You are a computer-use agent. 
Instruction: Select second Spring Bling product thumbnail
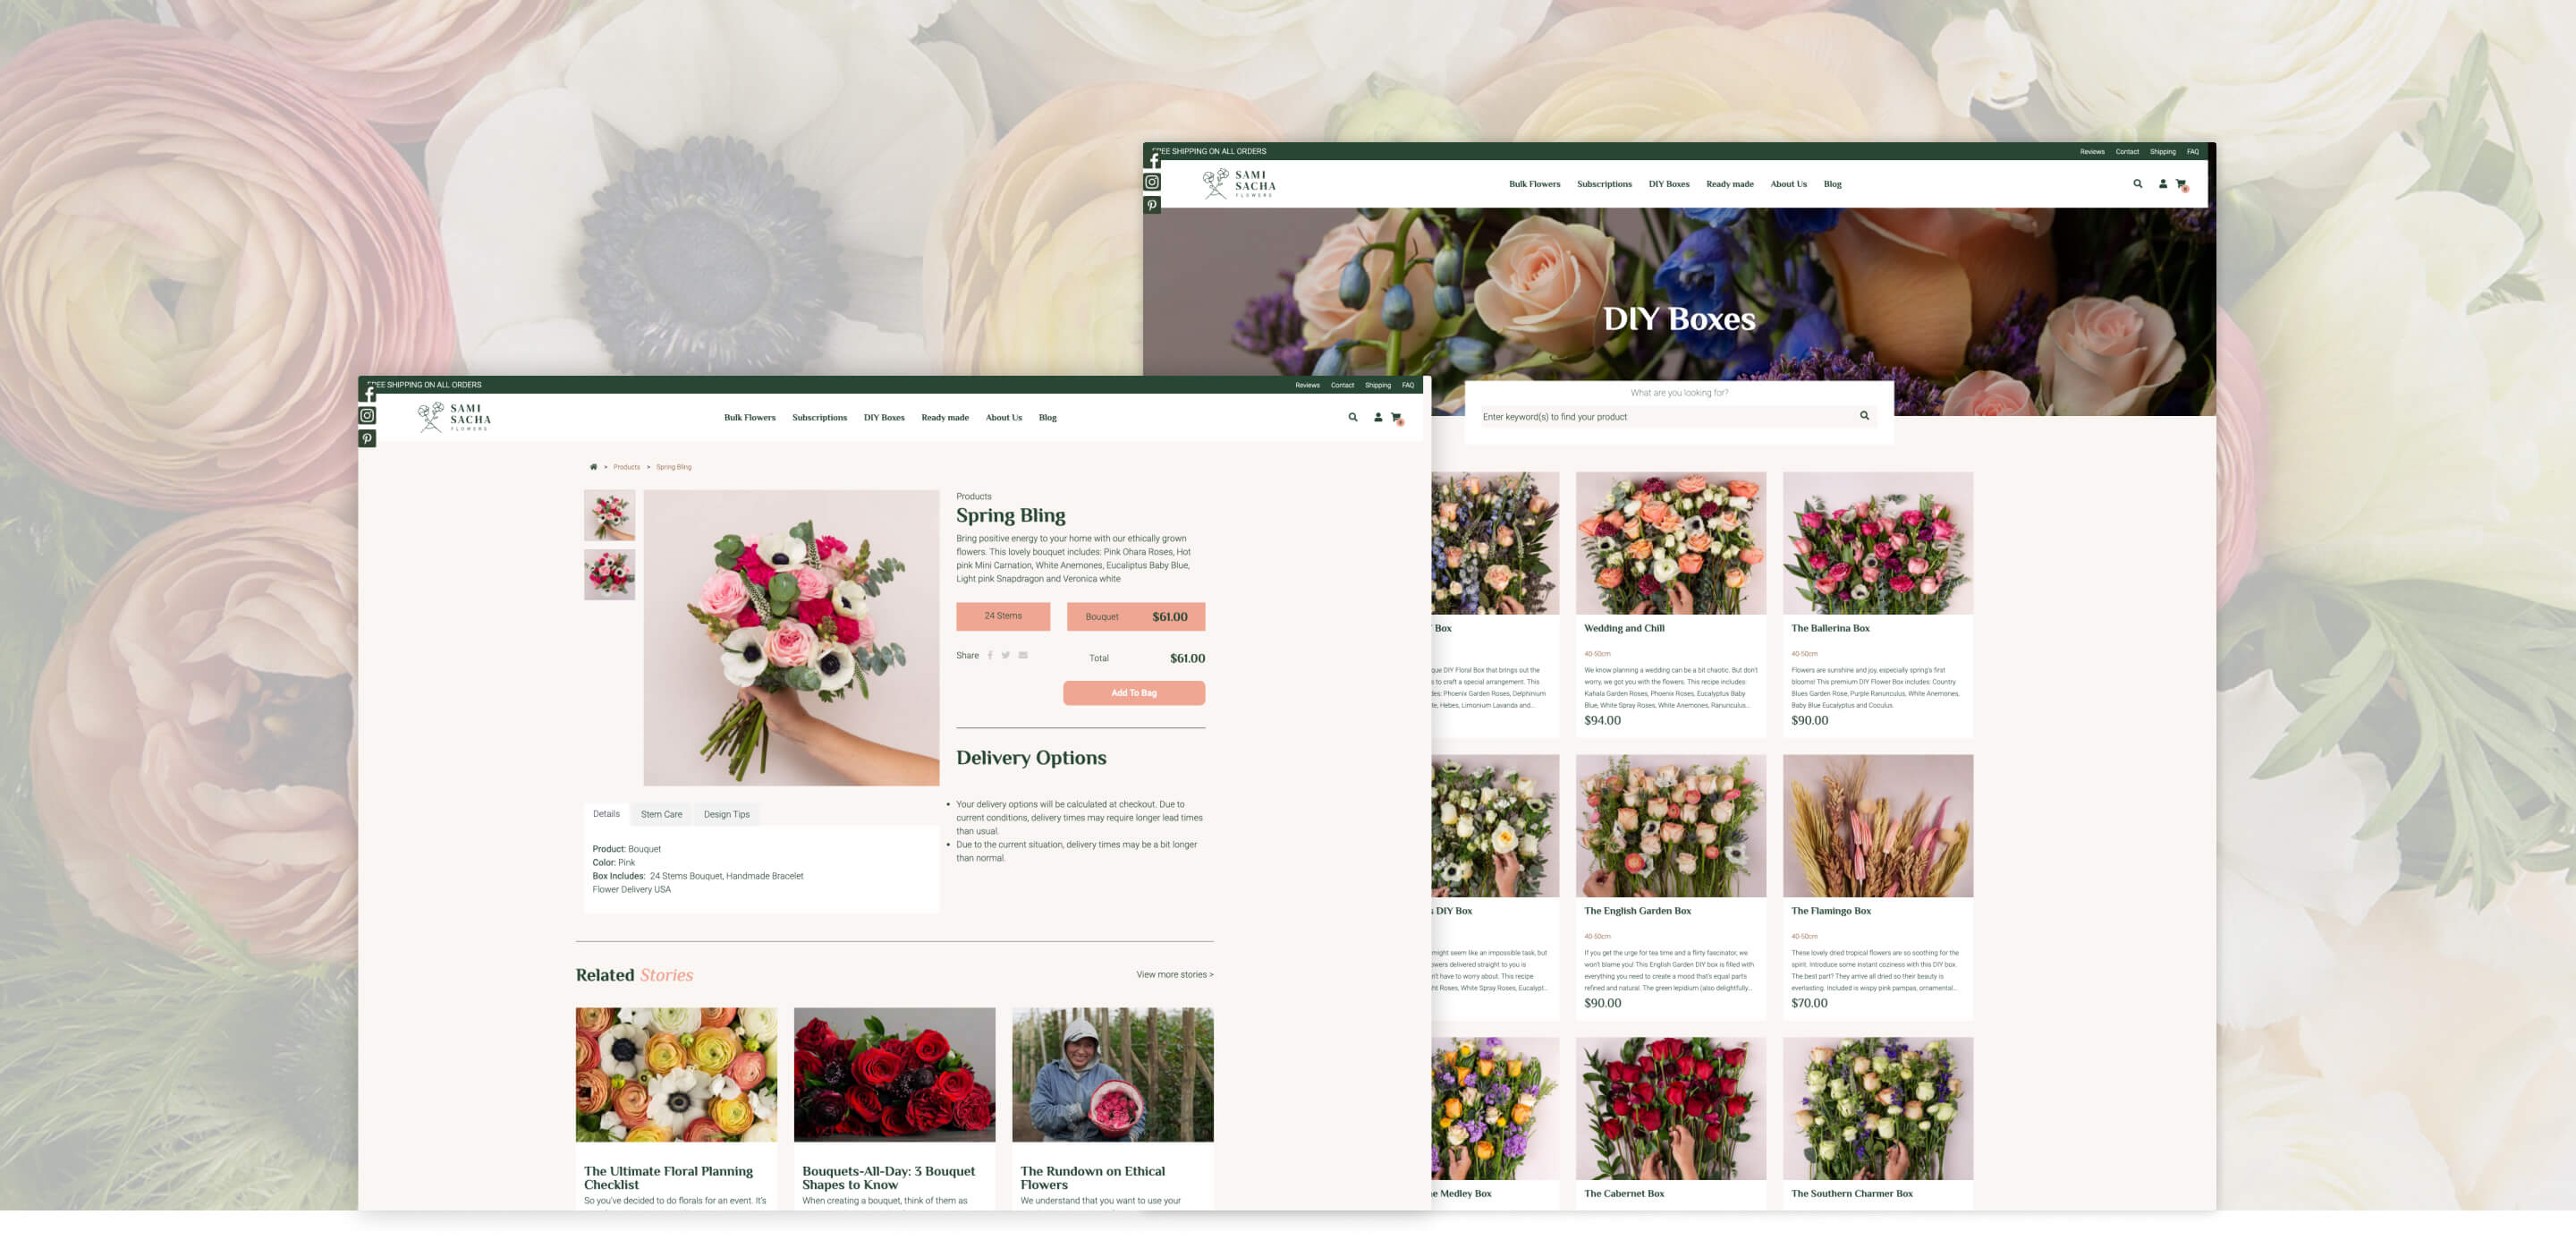[x=609, y=574]
